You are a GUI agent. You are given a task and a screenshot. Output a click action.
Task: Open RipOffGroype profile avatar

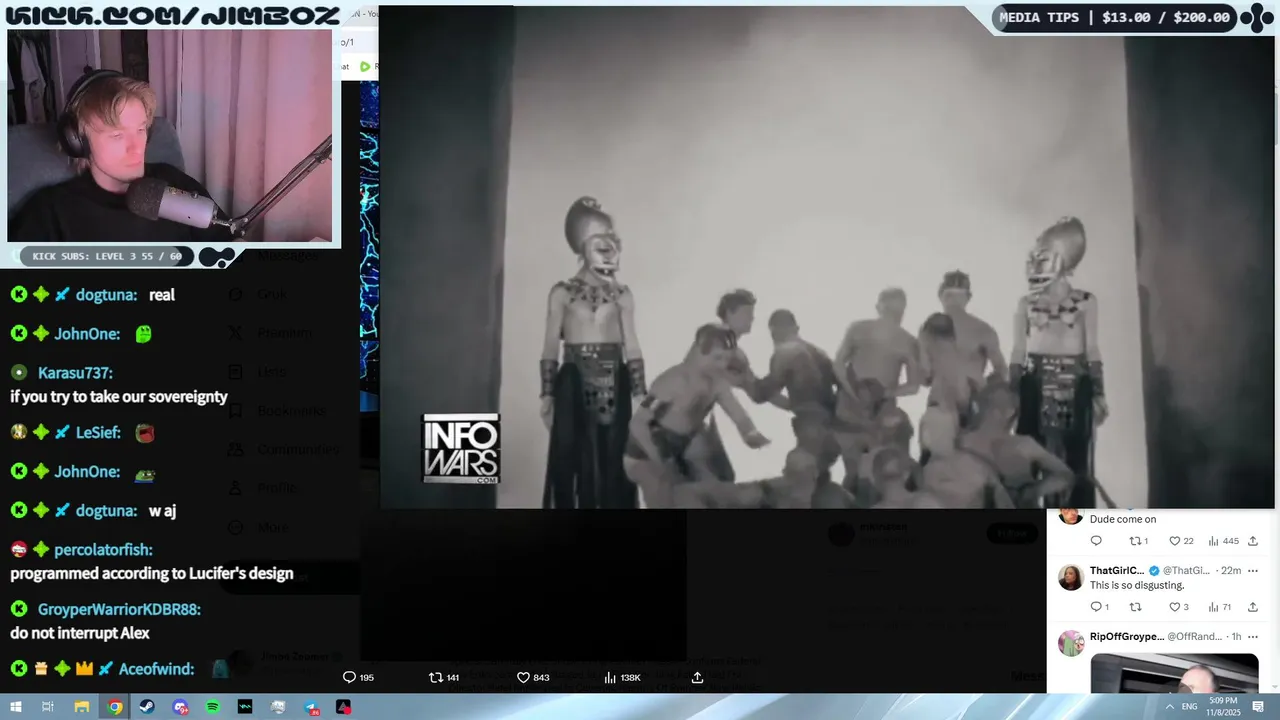coord(1070,643)
